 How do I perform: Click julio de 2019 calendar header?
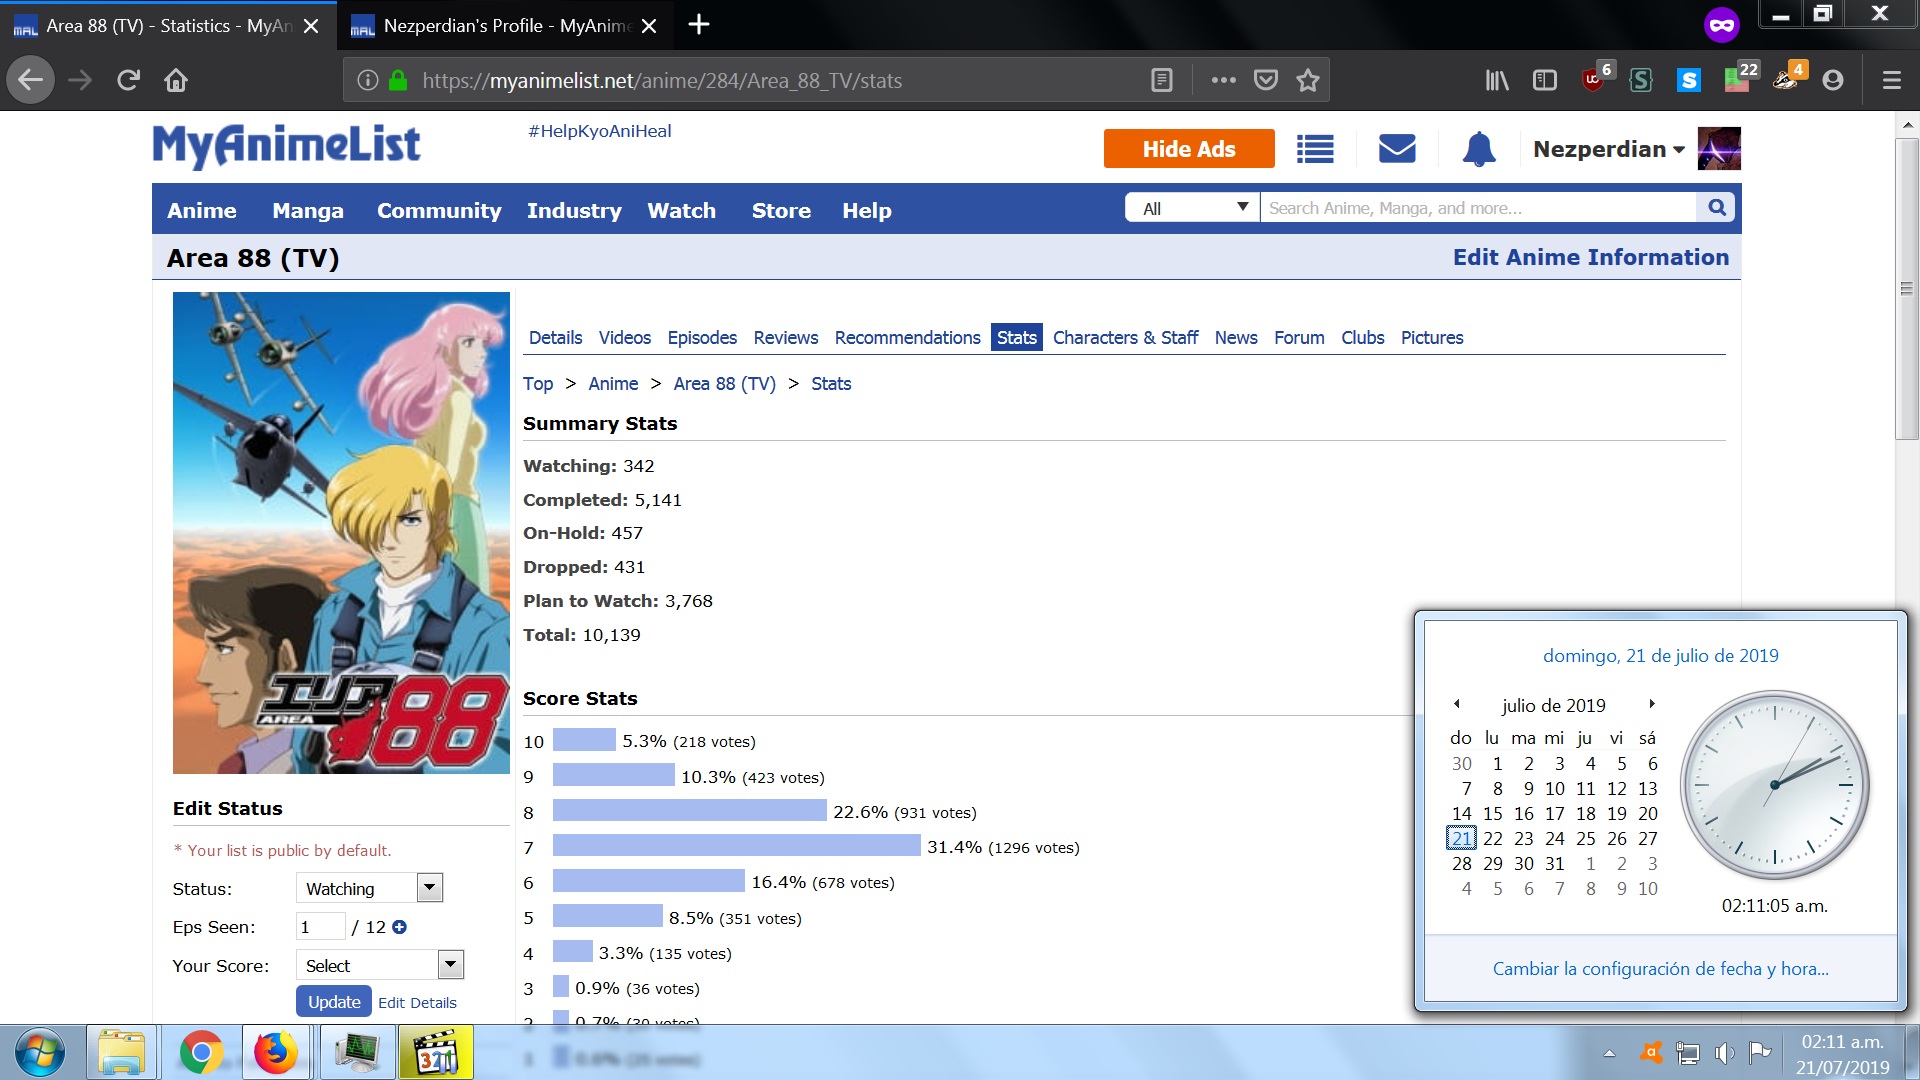[1554, 705]
